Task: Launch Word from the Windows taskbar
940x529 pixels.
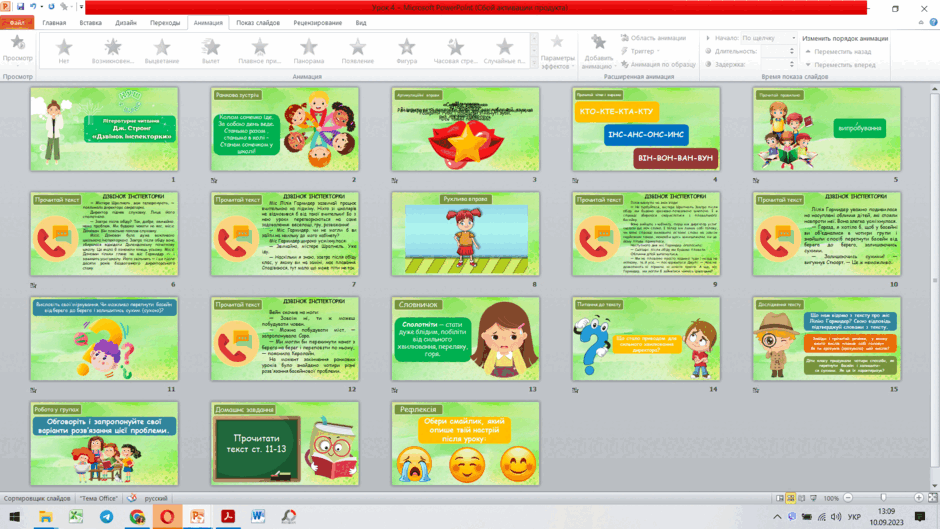Action: pyautogui.click(x=258, y=516)
